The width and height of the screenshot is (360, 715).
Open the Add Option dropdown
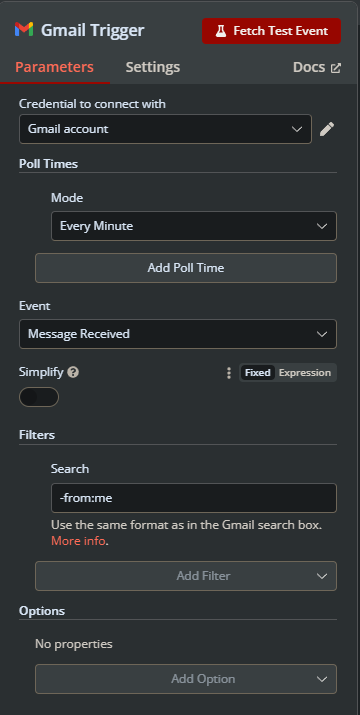click(186, 679)
